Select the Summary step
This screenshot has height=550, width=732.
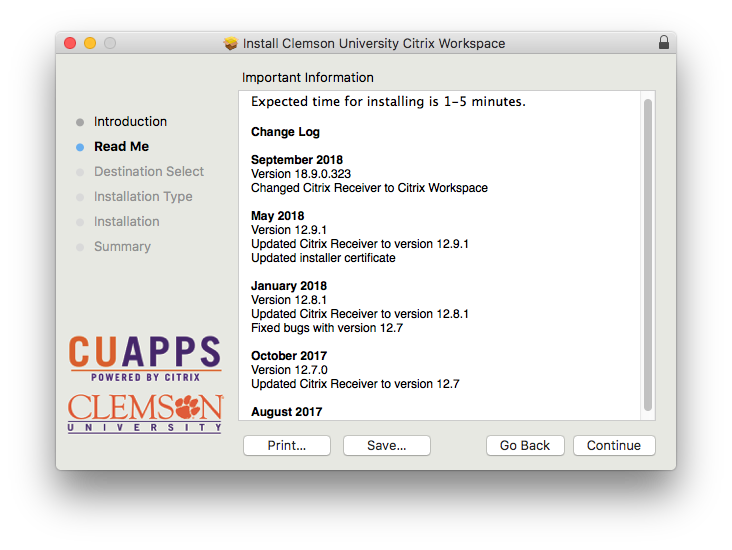122,247
